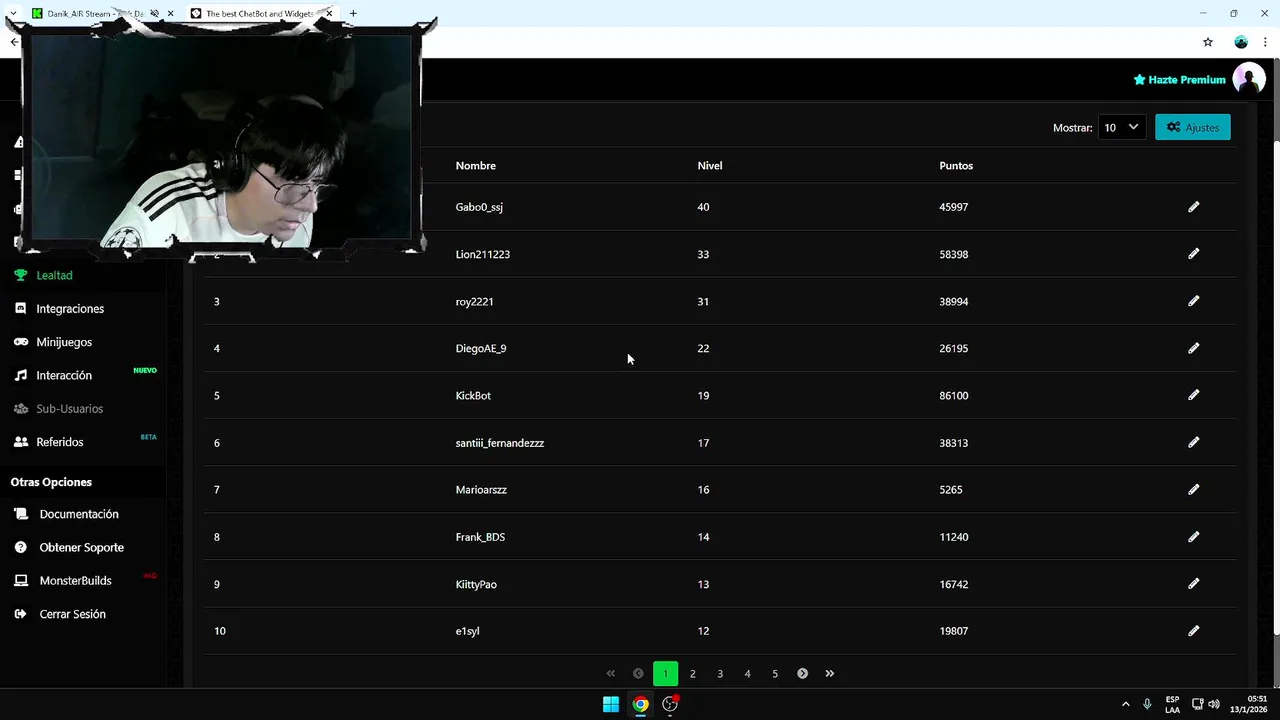
Task: Edit the roy2221 row with its pencil icon
Action: click(1193, 301)
